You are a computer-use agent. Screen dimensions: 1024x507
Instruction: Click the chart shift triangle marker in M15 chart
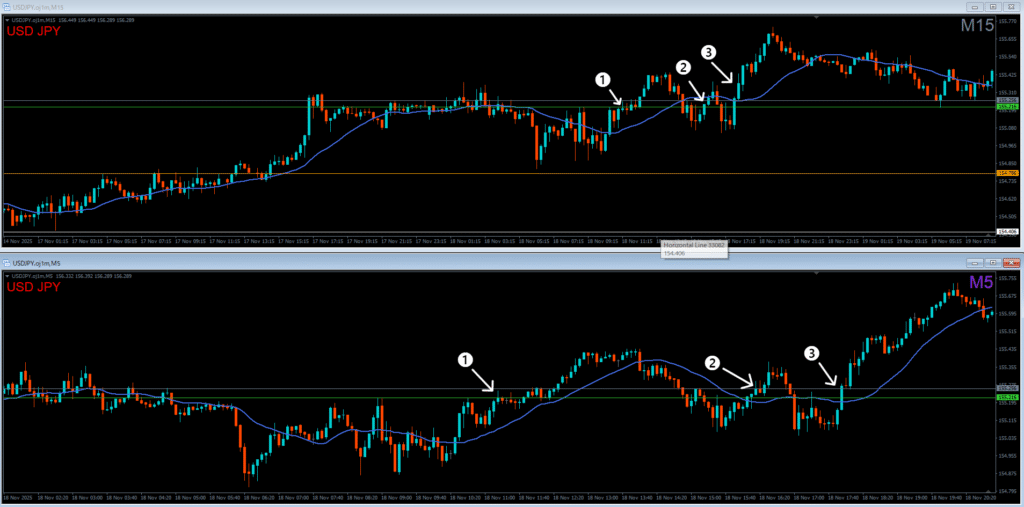coord(816,17)
